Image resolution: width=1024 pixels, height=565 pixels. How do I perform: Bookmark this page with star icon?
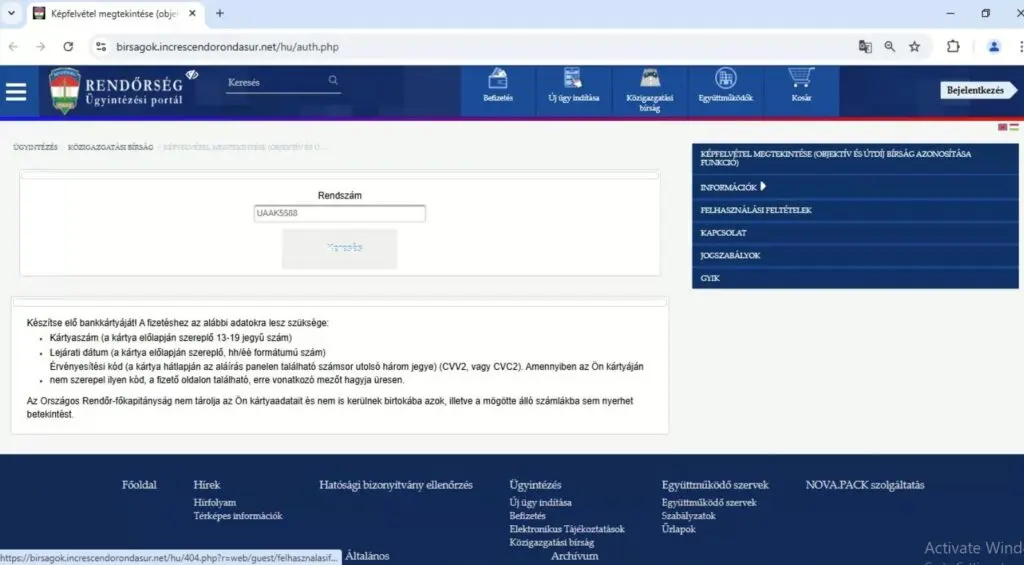click(x=914, y=47)
